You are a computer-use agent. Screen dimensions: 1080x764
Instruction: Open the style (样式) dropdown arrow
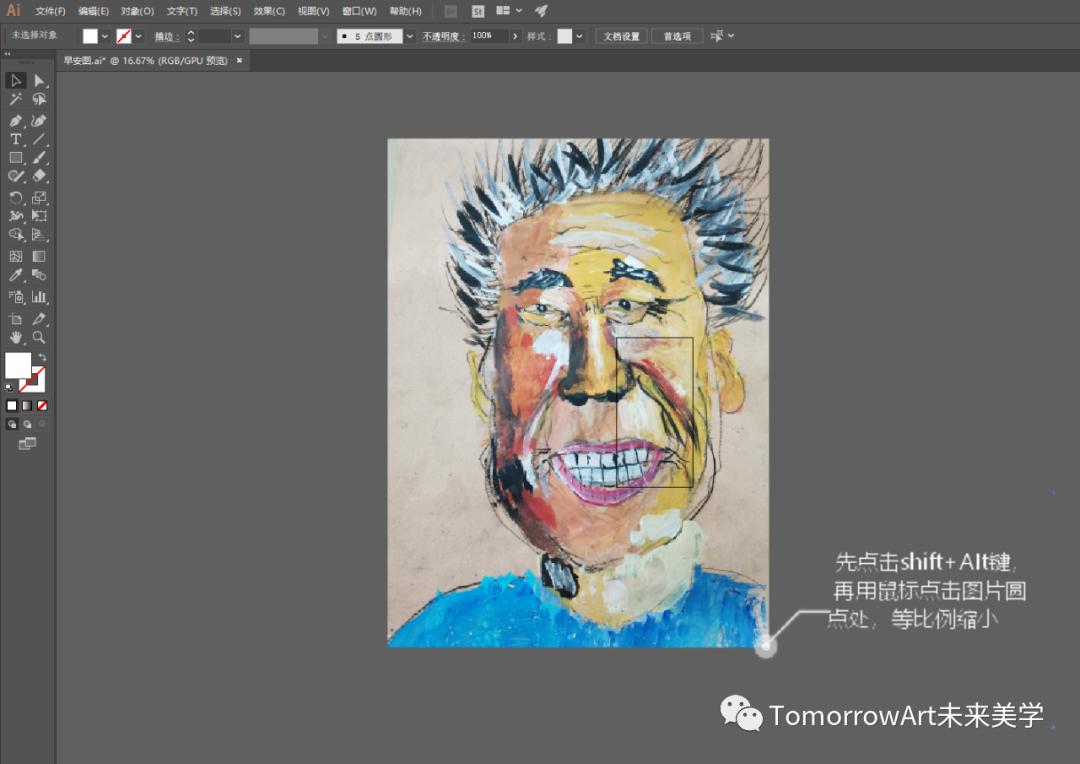(579, 37)
